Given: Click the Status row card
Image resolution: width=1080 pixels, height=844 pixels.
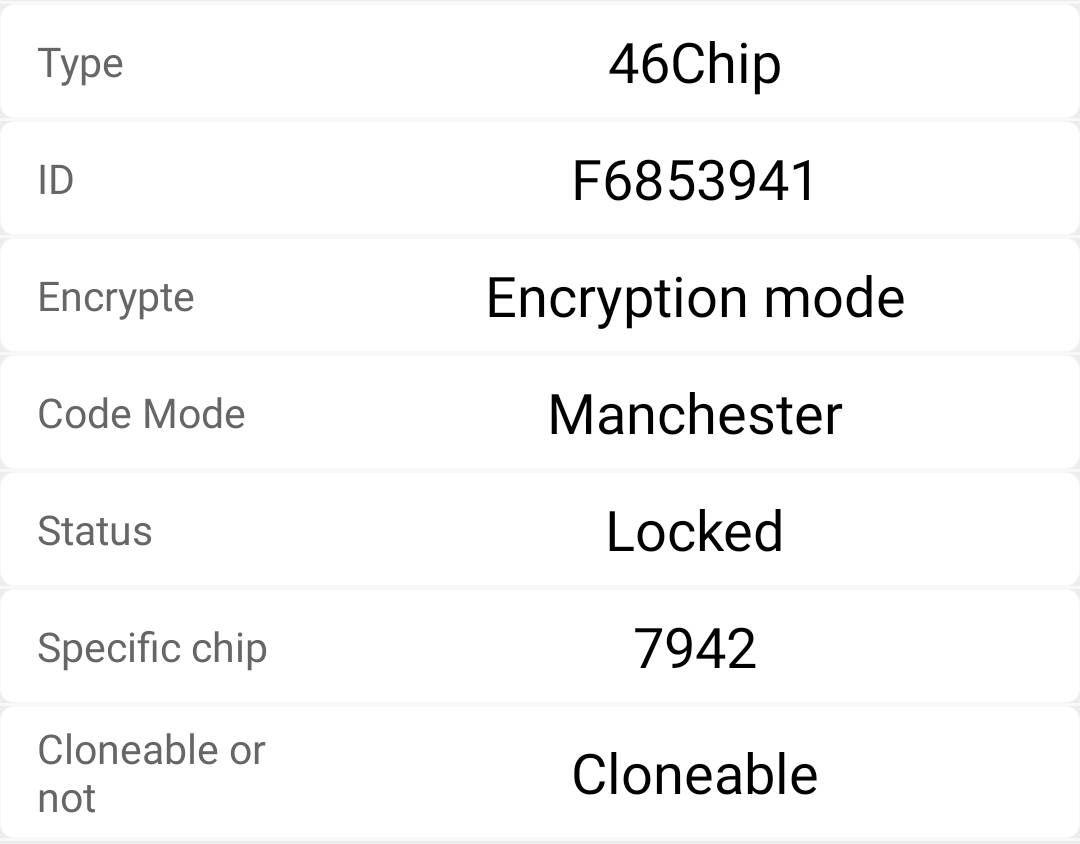Looking at the screenshot, I should tap(540, 530).
